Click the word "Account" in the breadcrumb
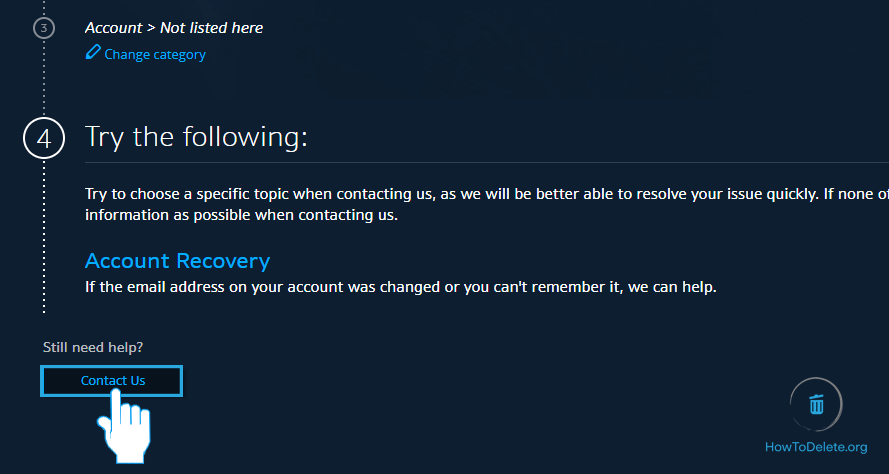Screen dimensions: 889x474 coord(113,28)
